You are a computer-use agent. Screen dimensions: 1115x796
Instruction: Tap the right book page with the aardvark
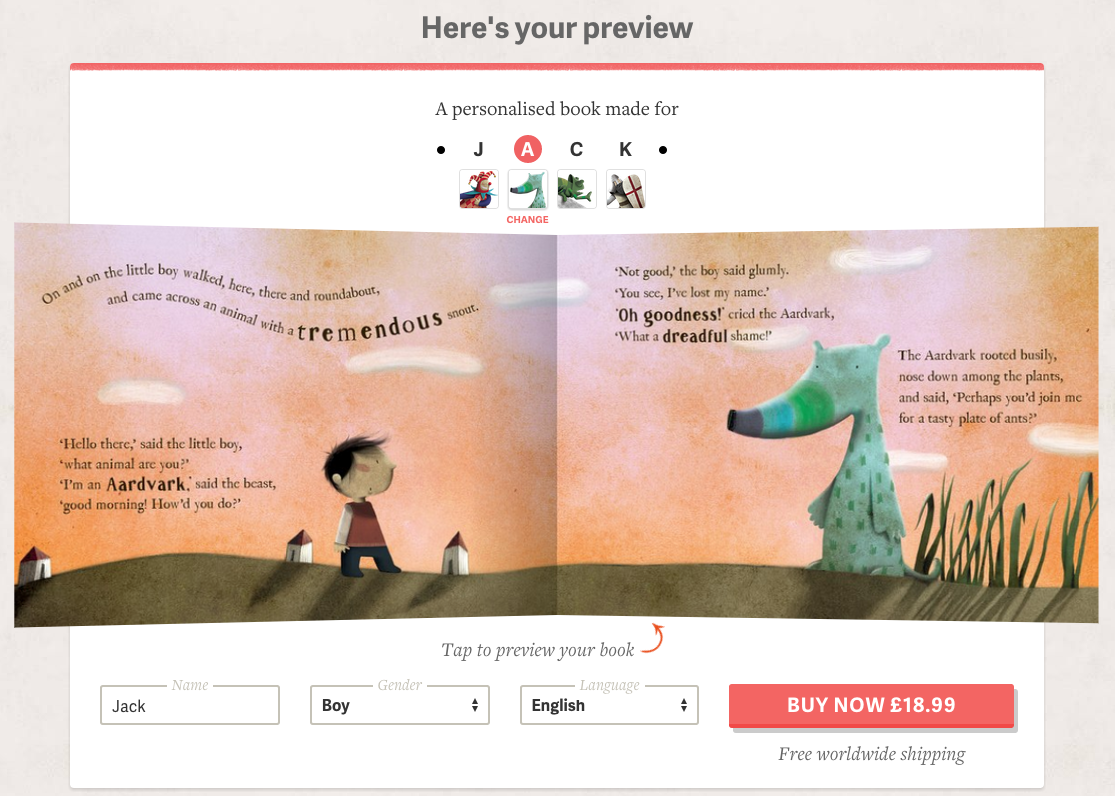[x=828, y=425]
